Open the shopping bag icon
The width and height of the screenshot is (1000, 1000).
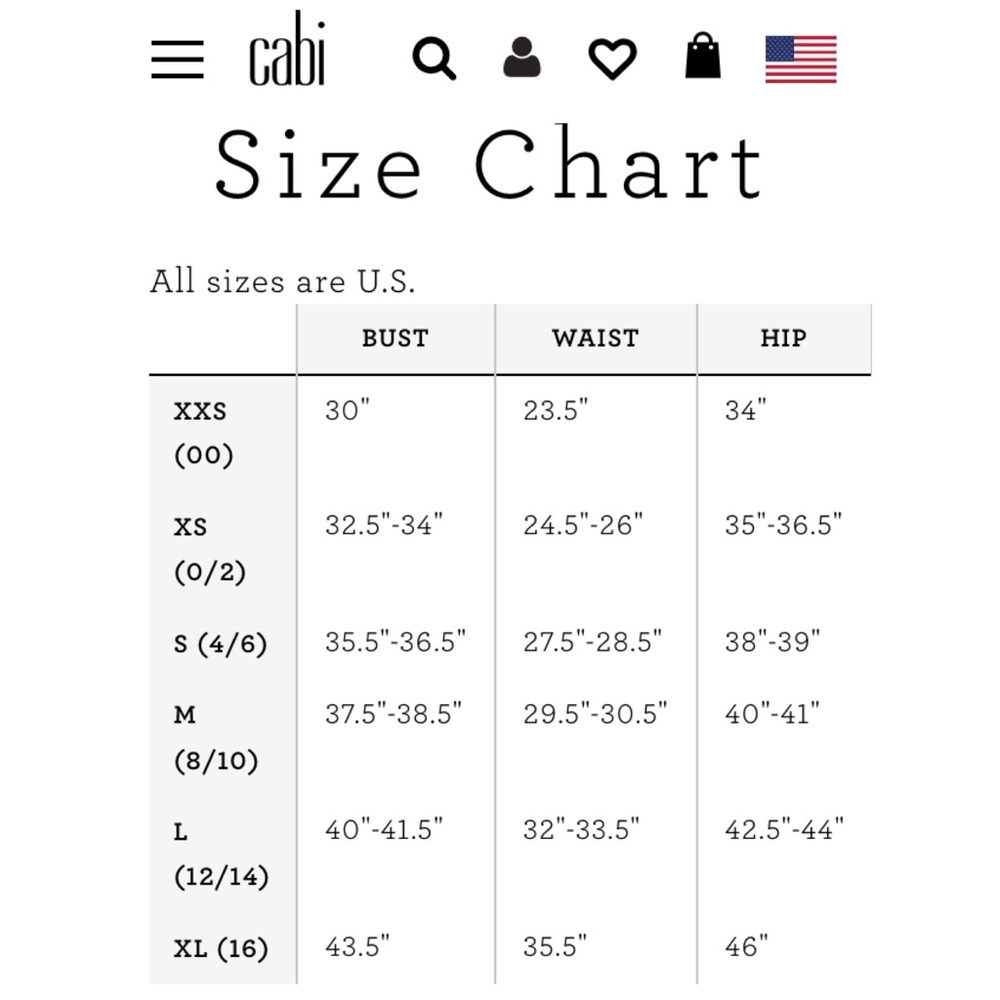pos(703,57)
